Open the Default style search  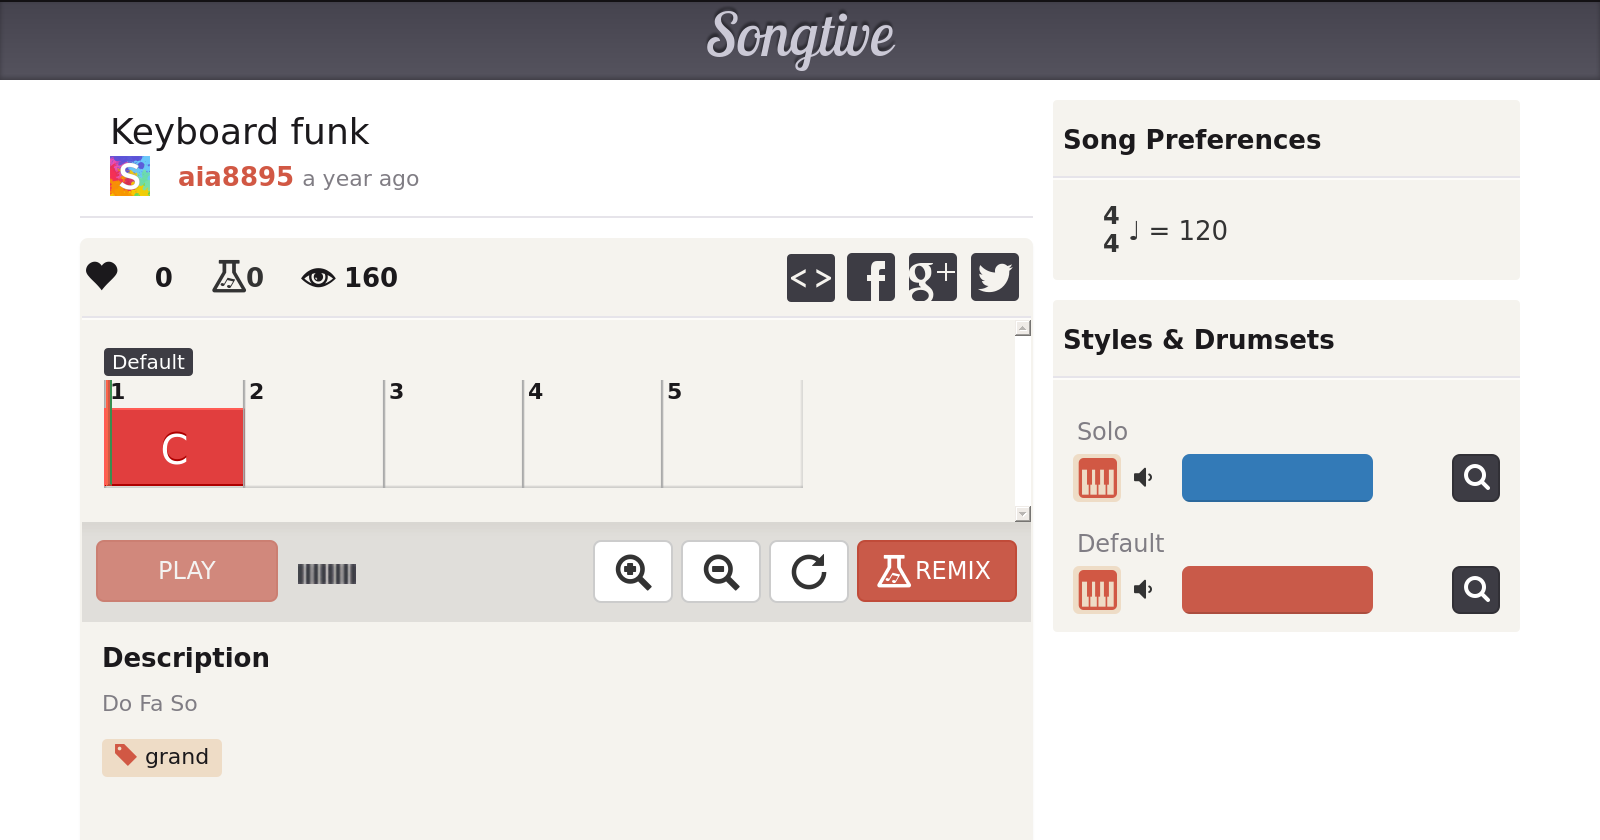click(x=1476, y=590)
